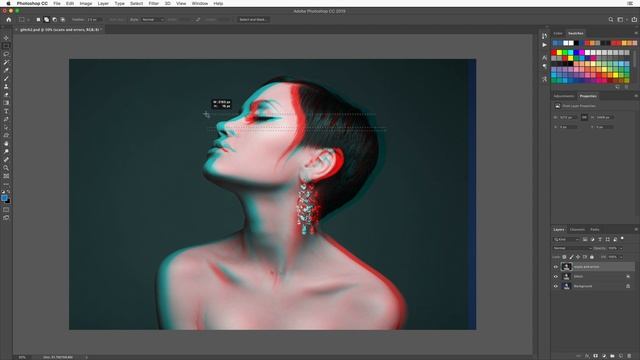Open the Properties panel menu
The image size is (640, 360).
[636, 96]
